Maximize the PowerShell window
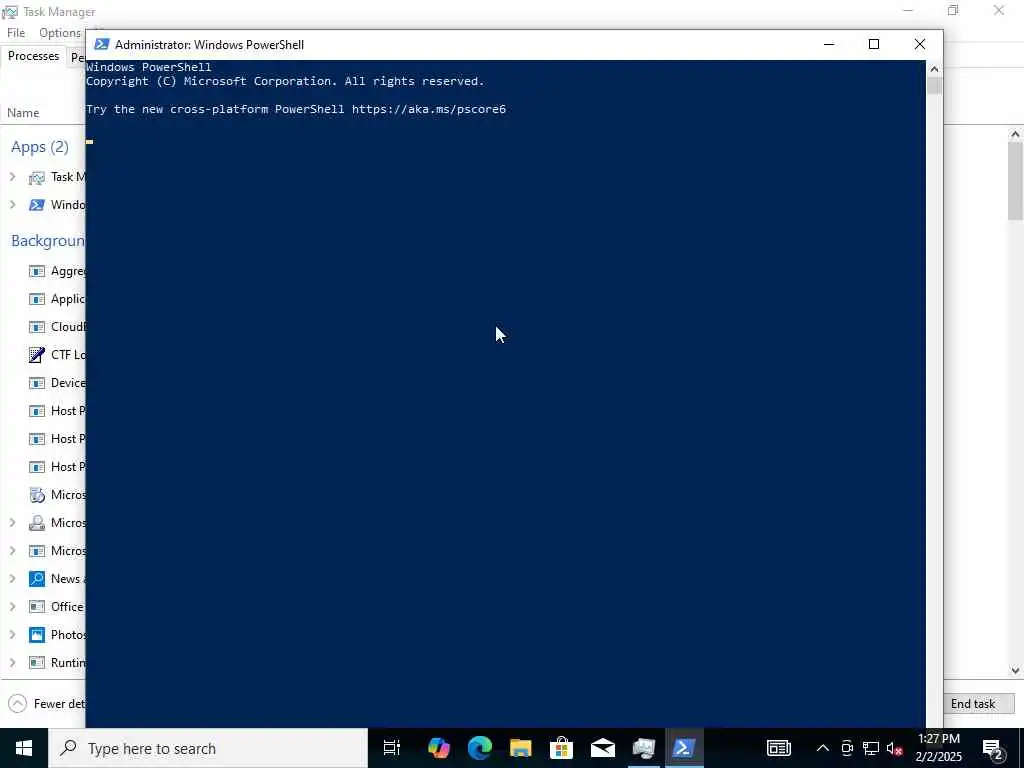The width and height of the screenshot is (1024, 768). point(874,44)
